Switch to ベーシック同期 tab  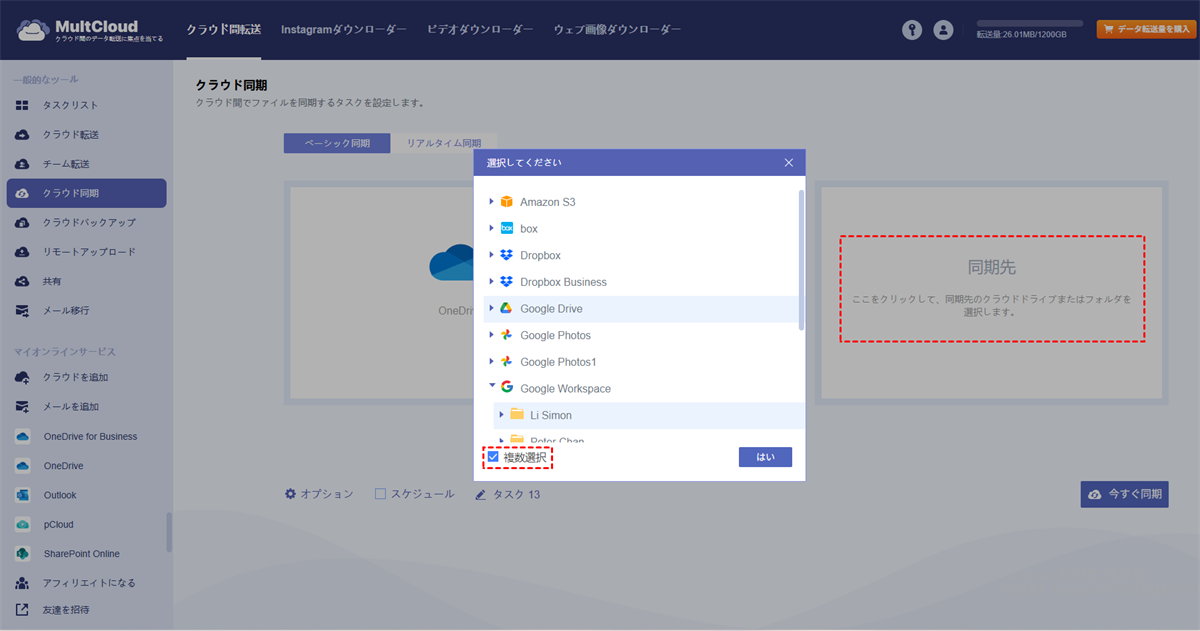pyautogui.click(x=337, y=143)
